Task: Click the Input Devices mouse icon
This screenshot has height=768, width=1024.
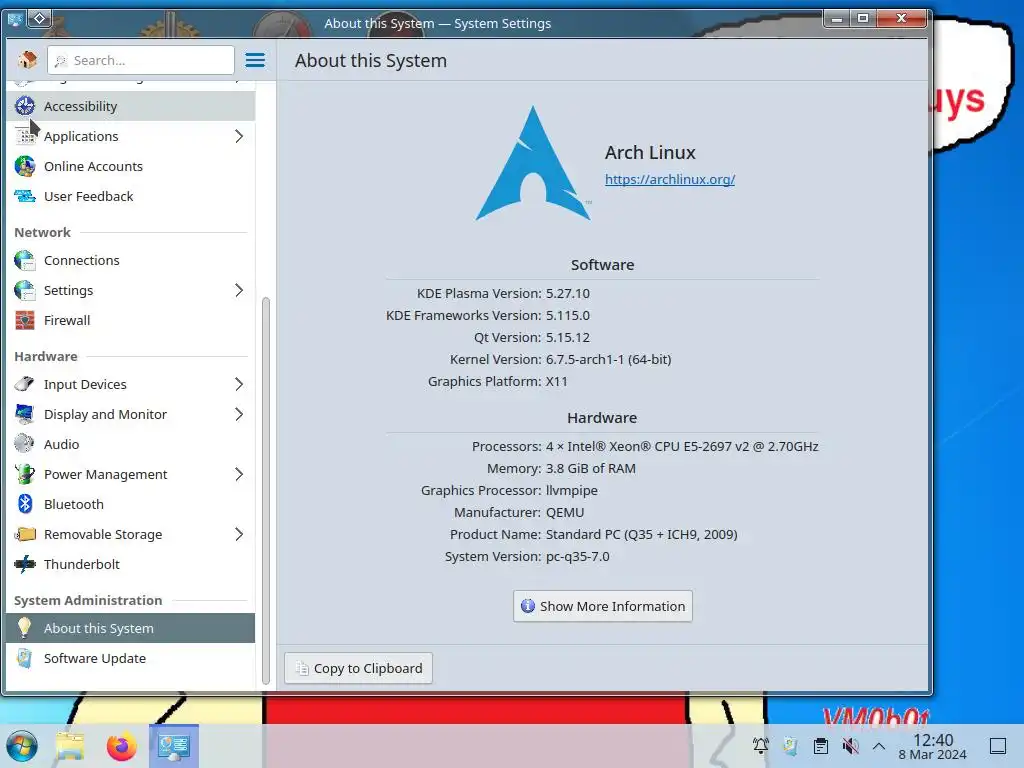Action: 25,384
